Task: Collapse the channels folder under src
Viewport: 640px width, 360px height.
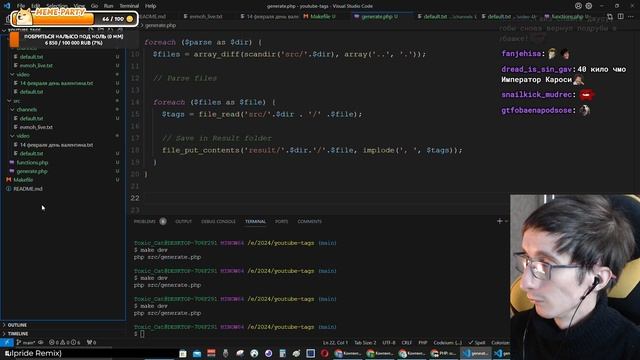Action: [x=63, y=109]
